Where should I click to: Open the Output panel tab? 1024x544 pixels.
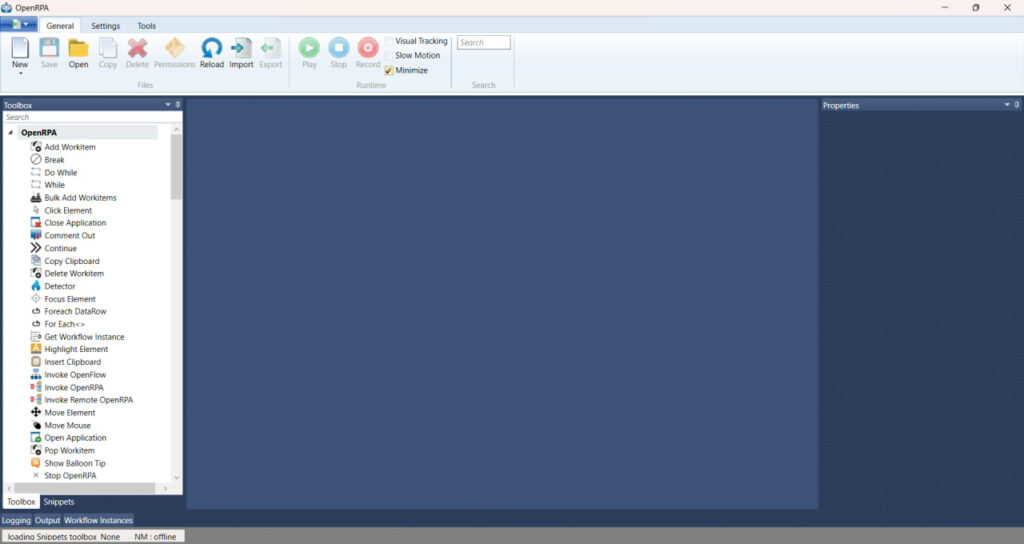click(47, 520)
